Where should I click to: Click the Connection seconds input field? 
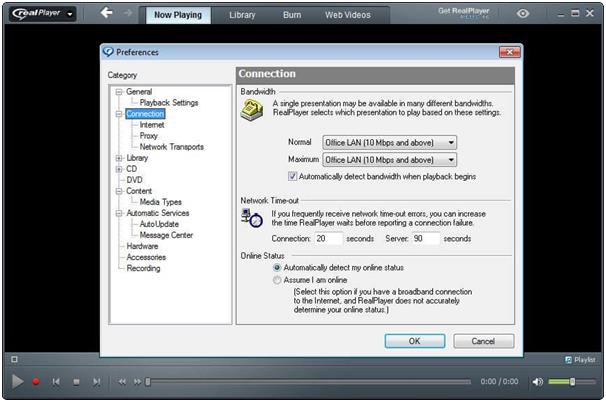pyautogui.click(x=329, y=238)
